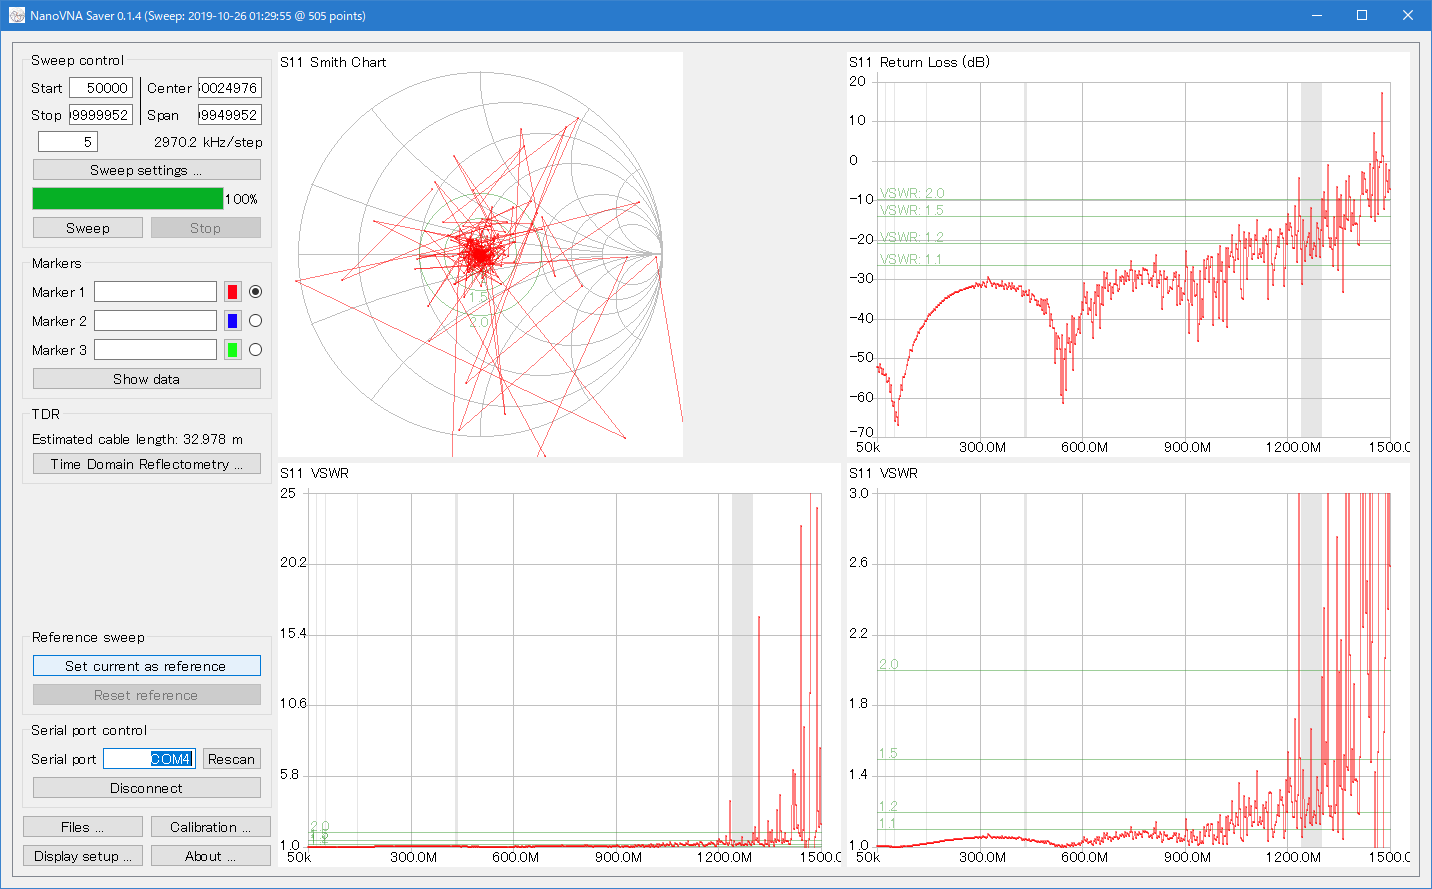1432x889 pixels.
Task: Select the Marker 2 radio button
Action: (256, 321)
